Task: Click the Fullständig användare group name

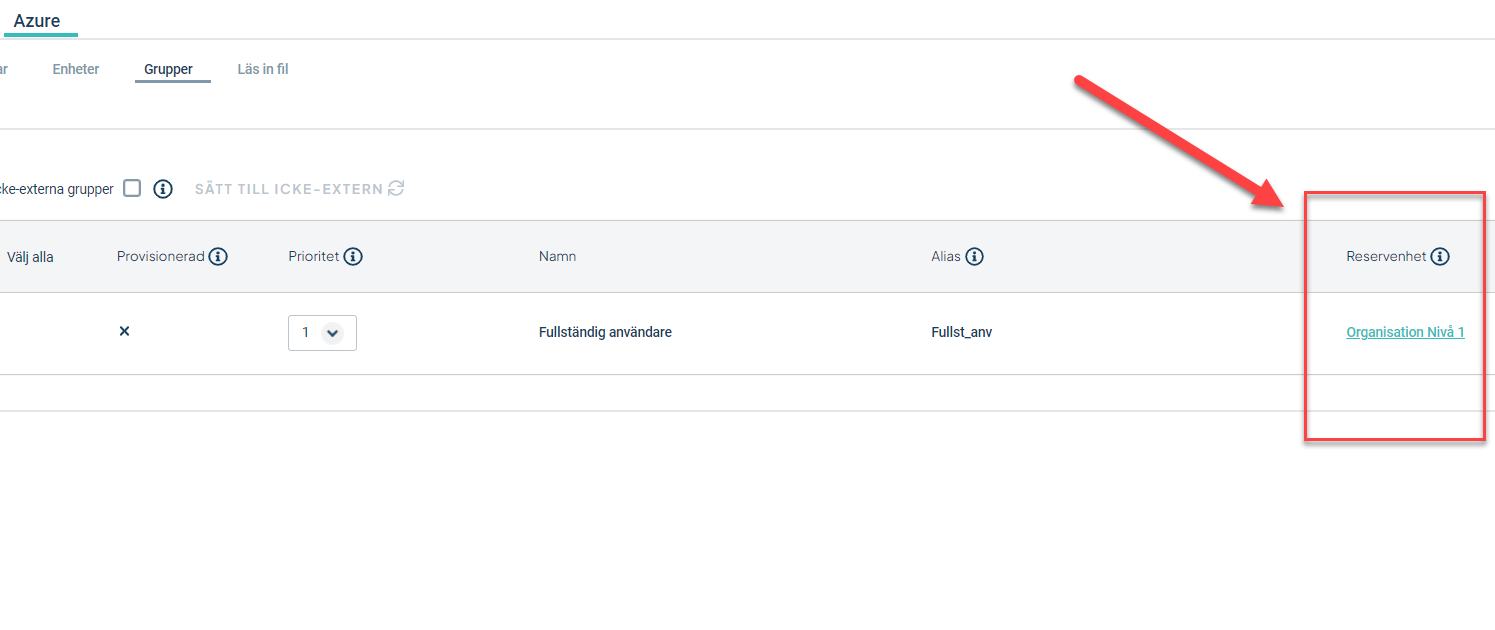Action: tap(605, 332)
